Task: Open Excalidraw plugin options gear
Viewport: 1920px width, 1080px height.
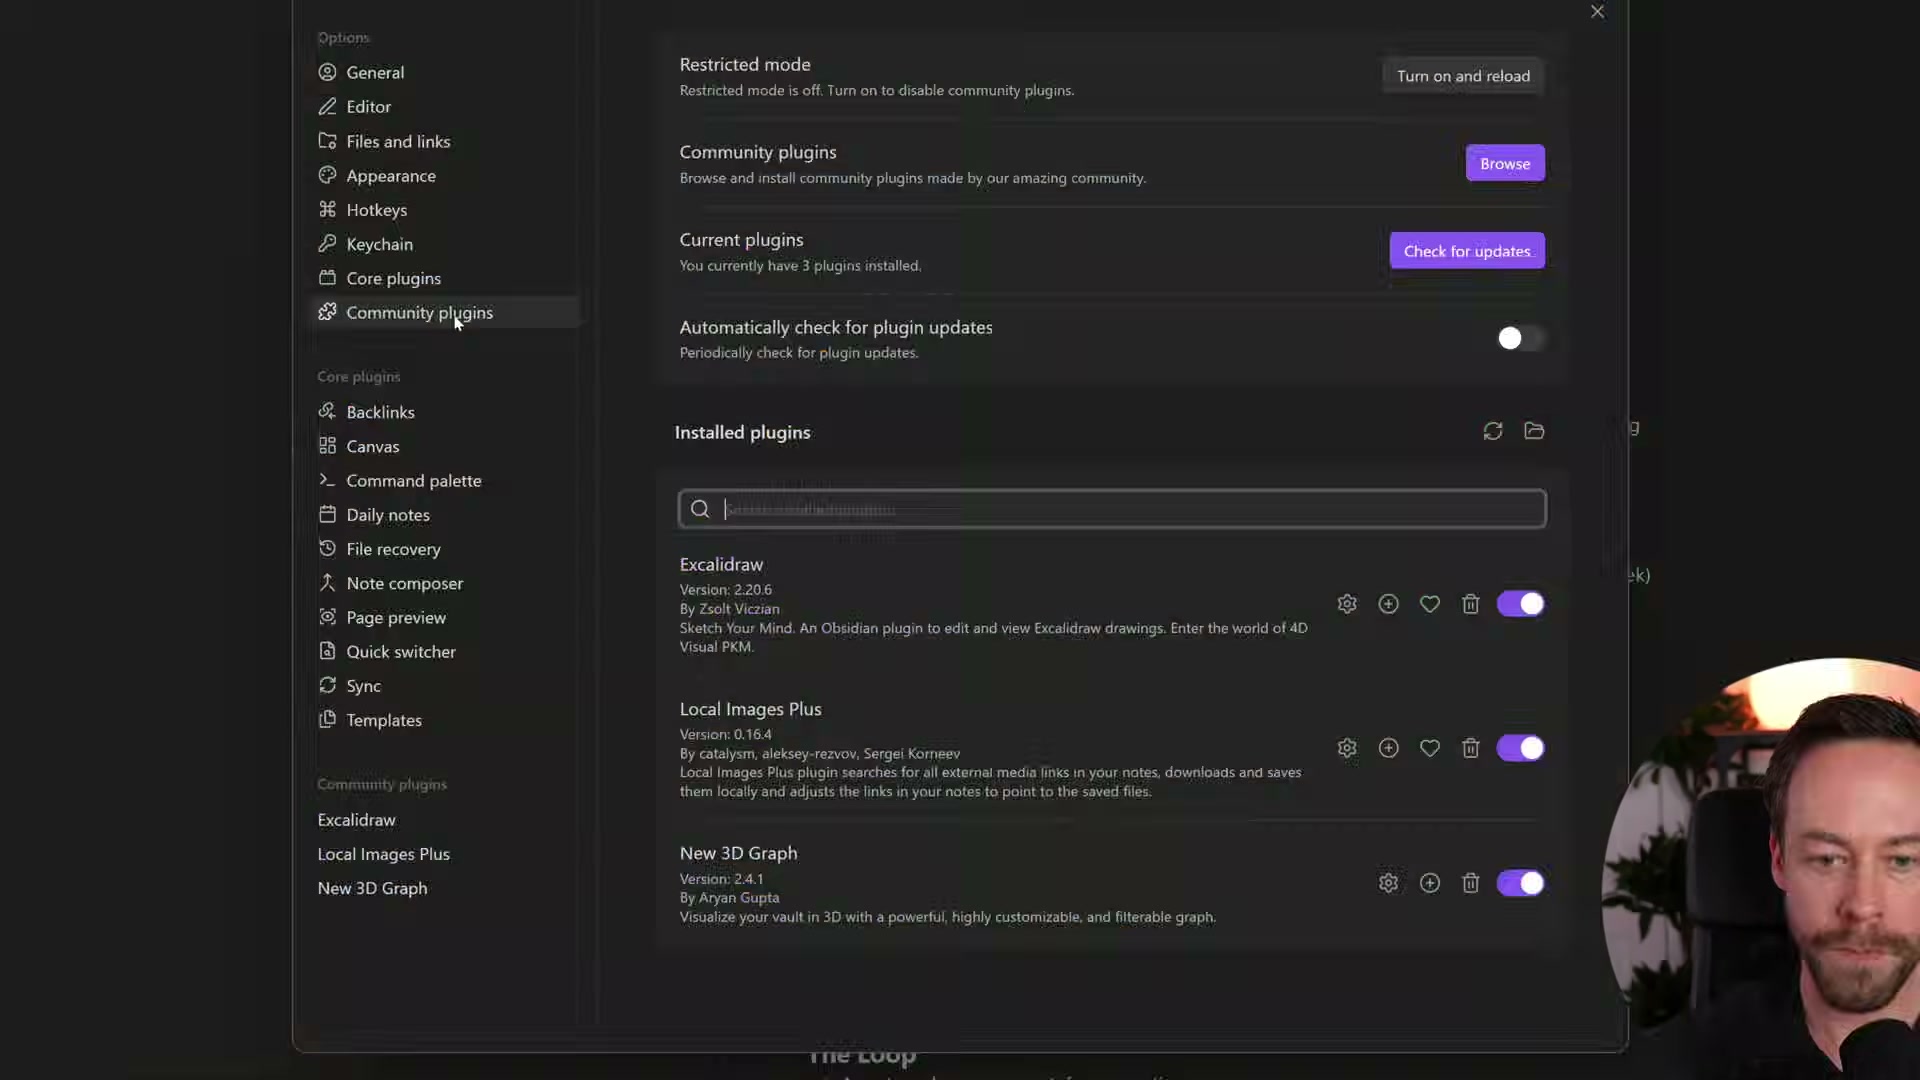Action: click(x=1347, y=604)
